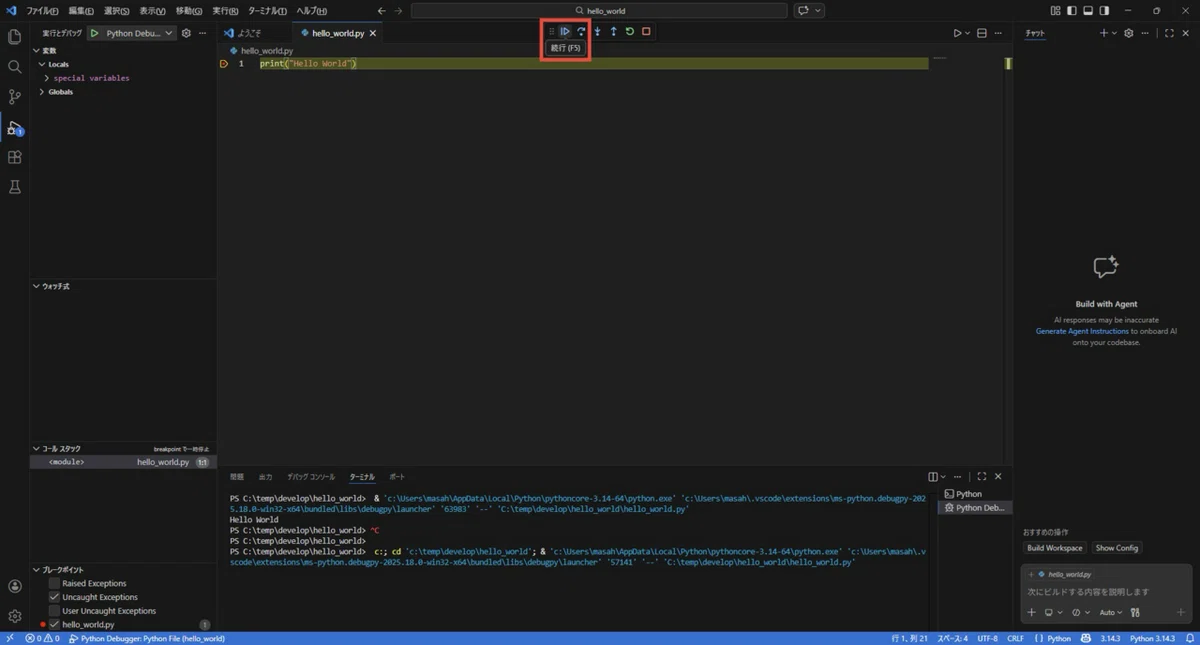The height and width of the screenshot is (645, 1200).
Task: Switch to the 出力 (Output) panel tab
Action: (x=265, y=477)
